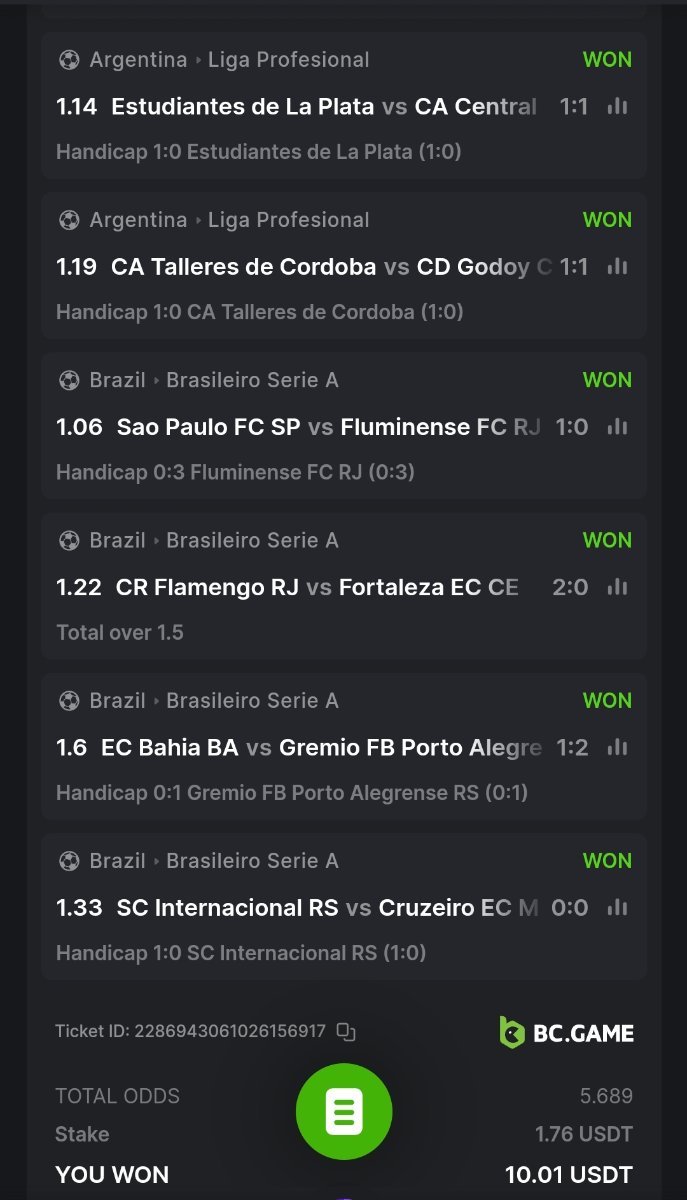Open stats icon for Internacional vs Cruzeiro

coord(618,907)
